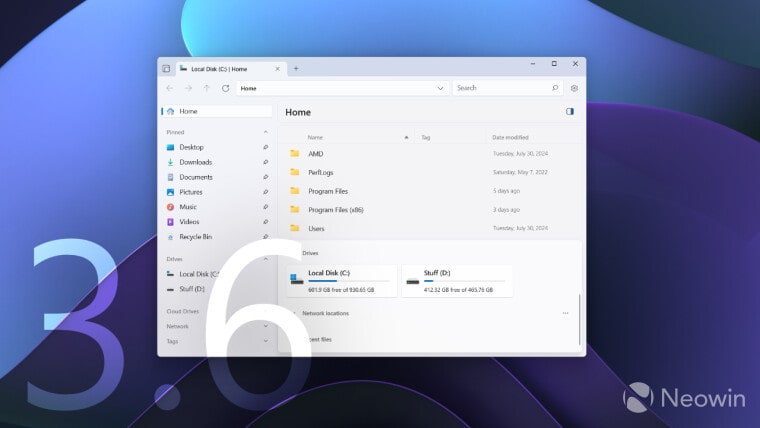Click the PerfLogs folder icon
760x428 pixels.
point(295,172)
